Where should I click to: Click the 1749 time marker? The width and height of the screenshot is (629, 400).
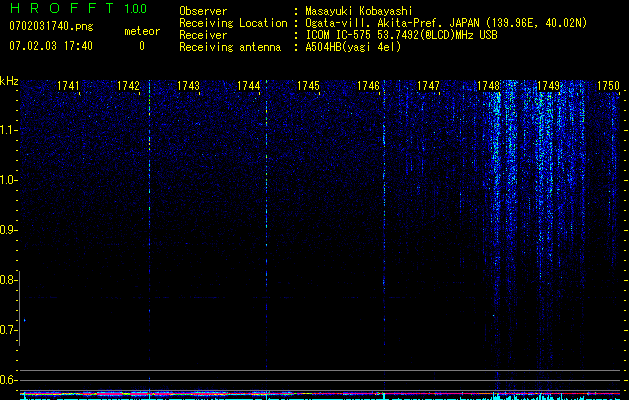pyautogui.click(x=548, y=86)
